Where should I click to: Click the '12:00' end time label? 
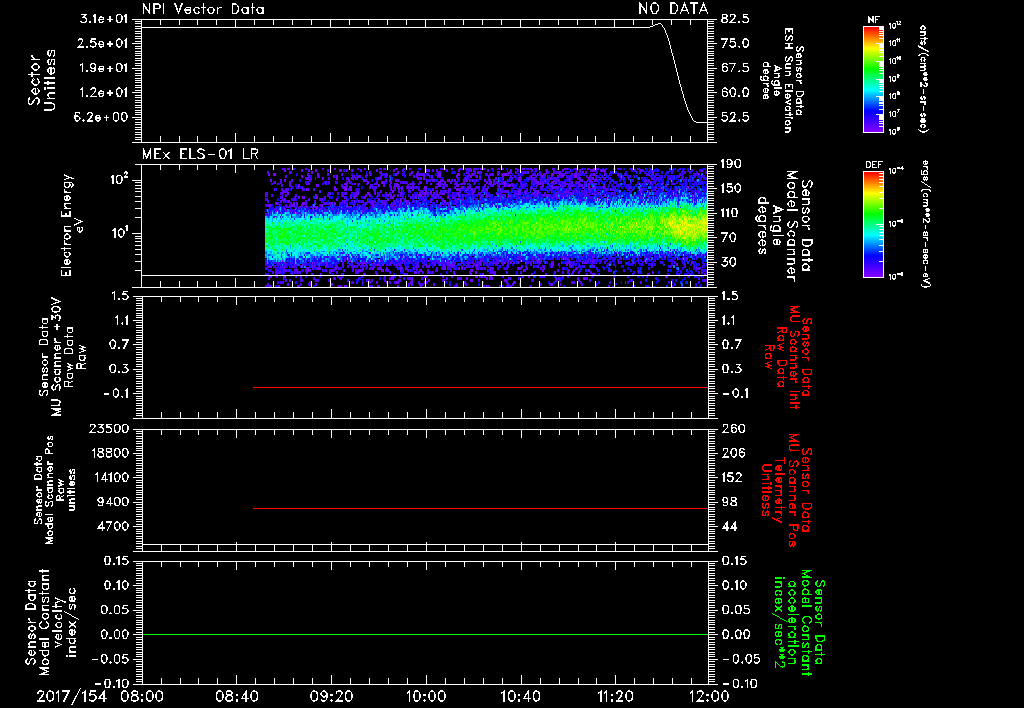point(709,696)
